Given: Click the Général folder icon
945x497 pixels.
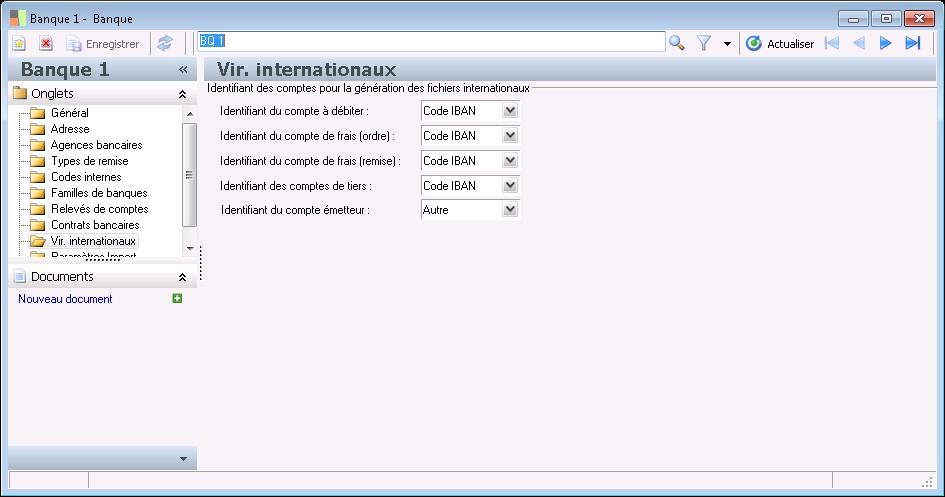Looking at the screenshot, I should [x=38, y=113].
